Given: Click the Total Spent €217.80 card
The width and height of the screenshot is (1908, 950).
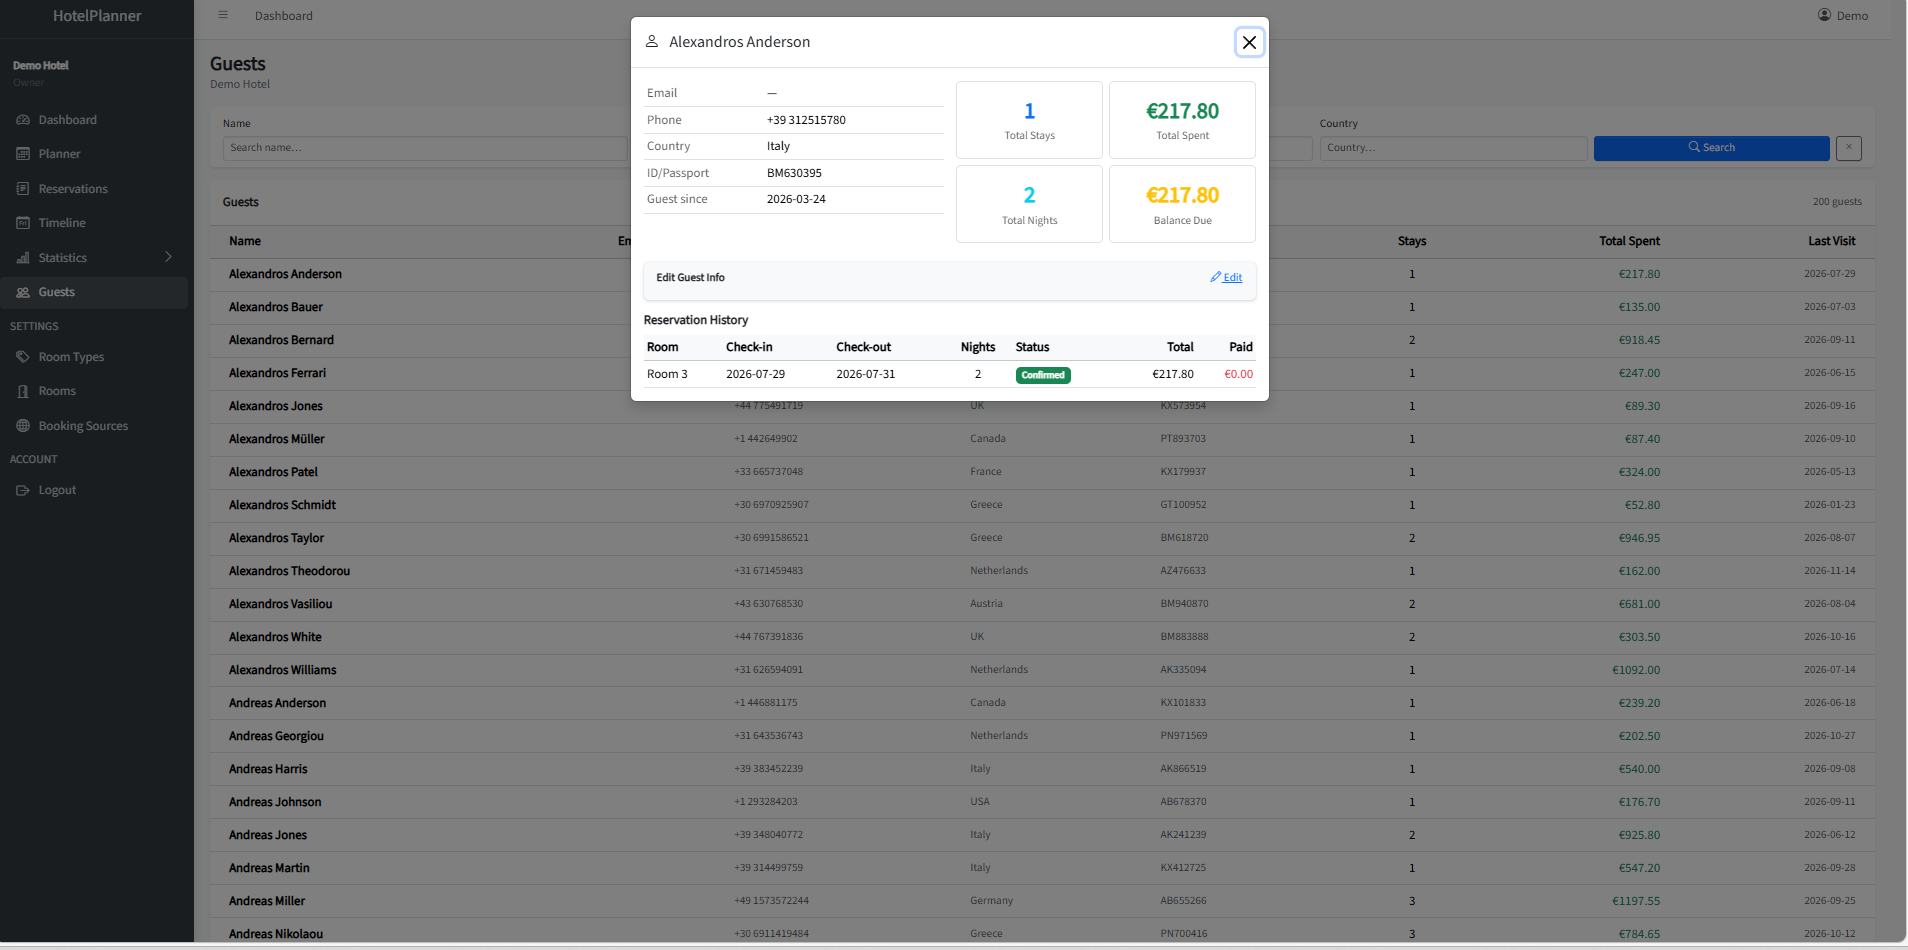Looking at the screenshot, I should pos(1182,120).
